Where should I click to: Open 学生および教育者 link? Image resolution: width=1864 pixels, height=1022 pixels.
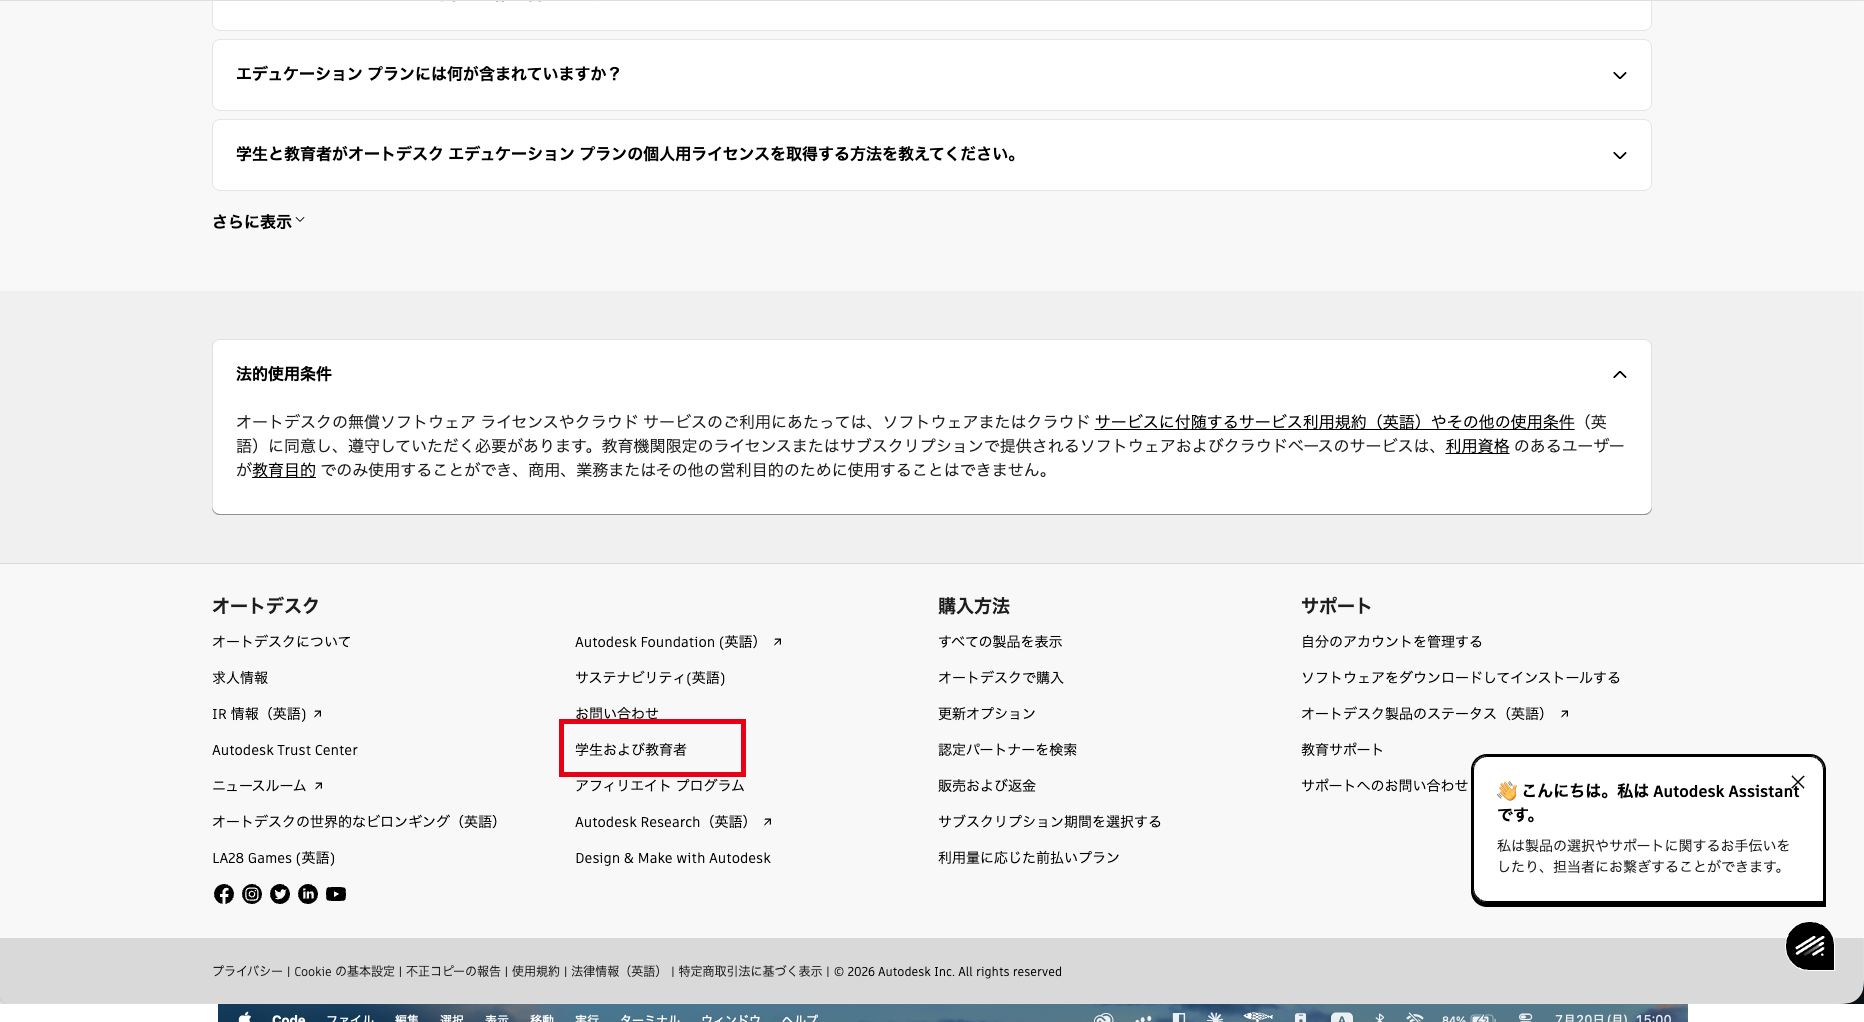pyautogui.click(x=631, y=750)
